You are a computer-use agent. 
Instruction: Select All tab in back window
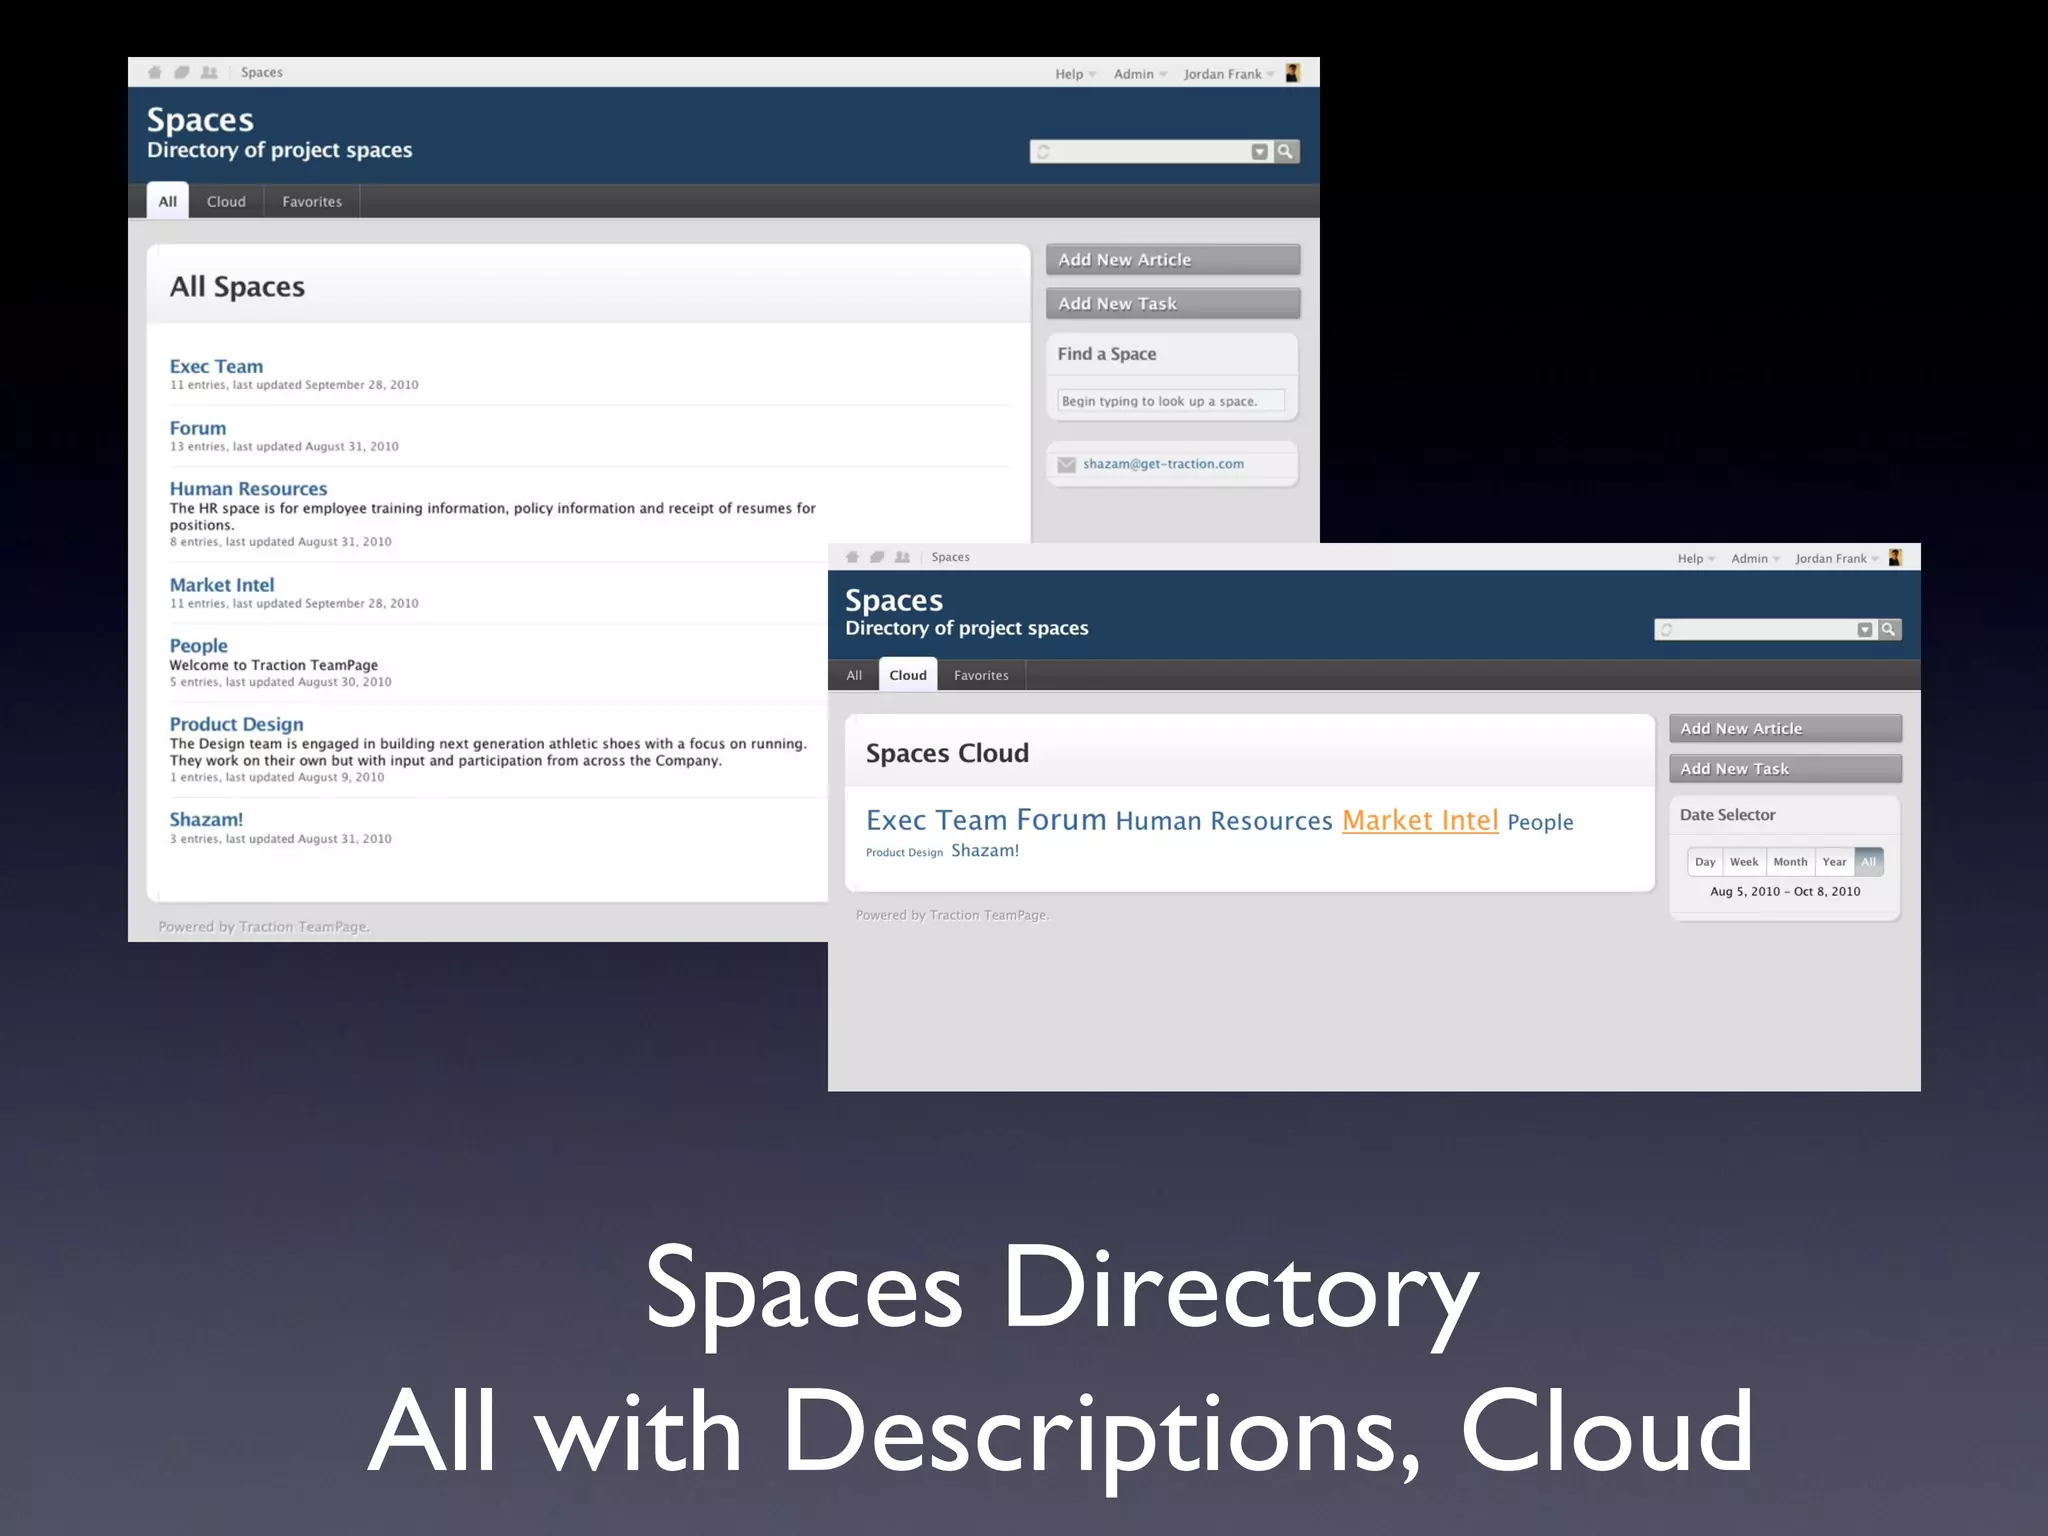[167, 201]
